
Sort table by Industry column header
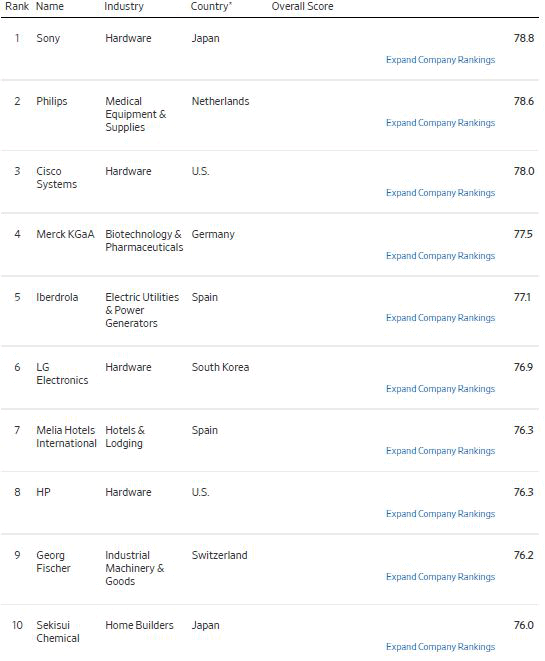pyautogui.click(x=124, y=6)
